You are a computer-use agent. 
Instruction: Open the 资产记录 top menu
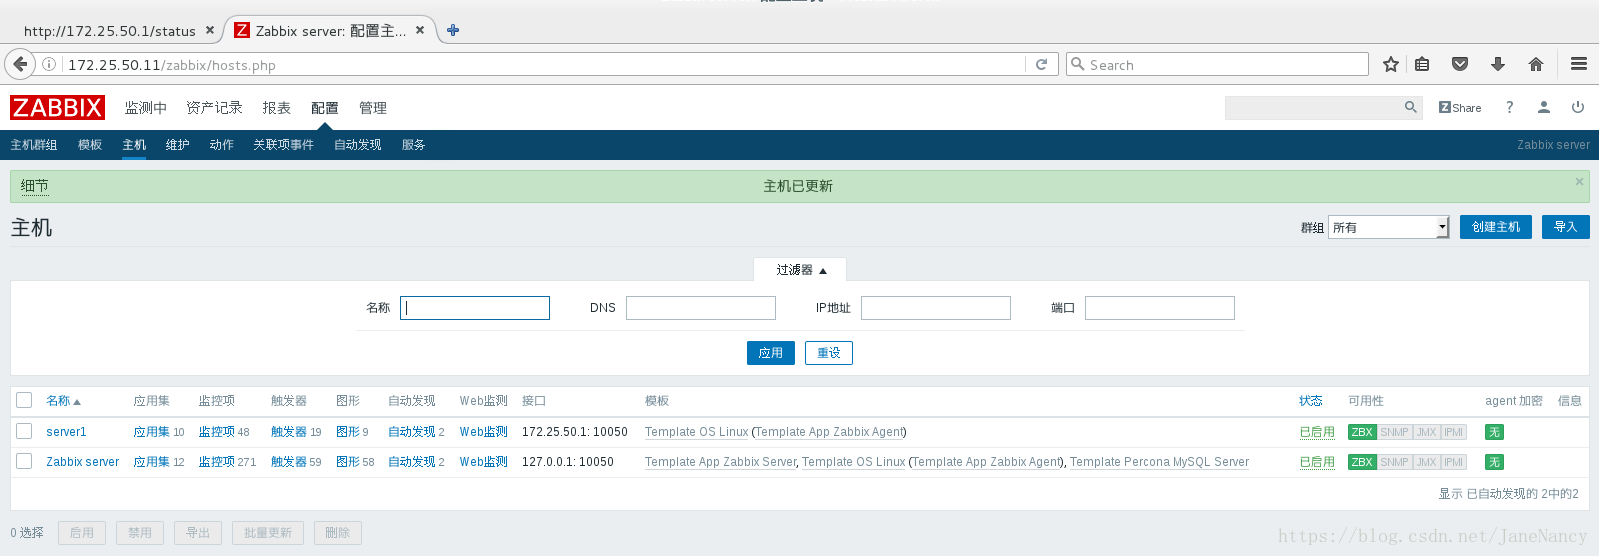(x=214, y=108)
